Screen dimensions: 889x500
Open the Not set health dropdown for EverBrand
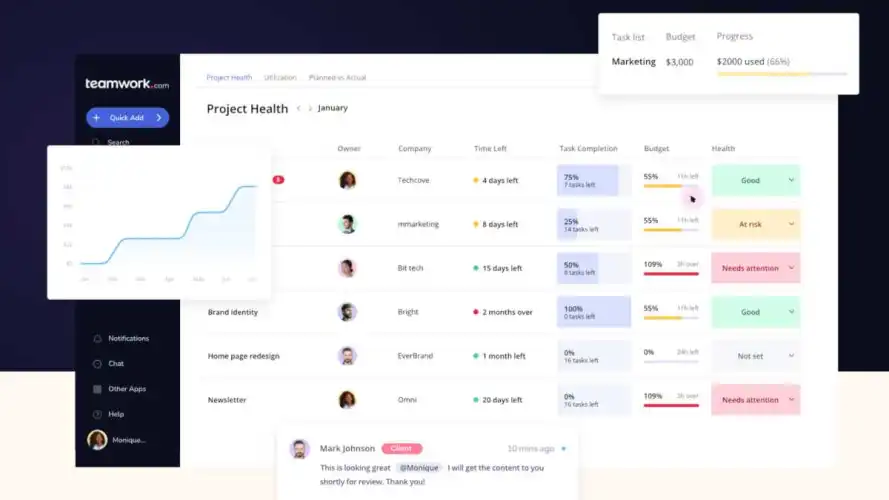(x=792, y=356)
